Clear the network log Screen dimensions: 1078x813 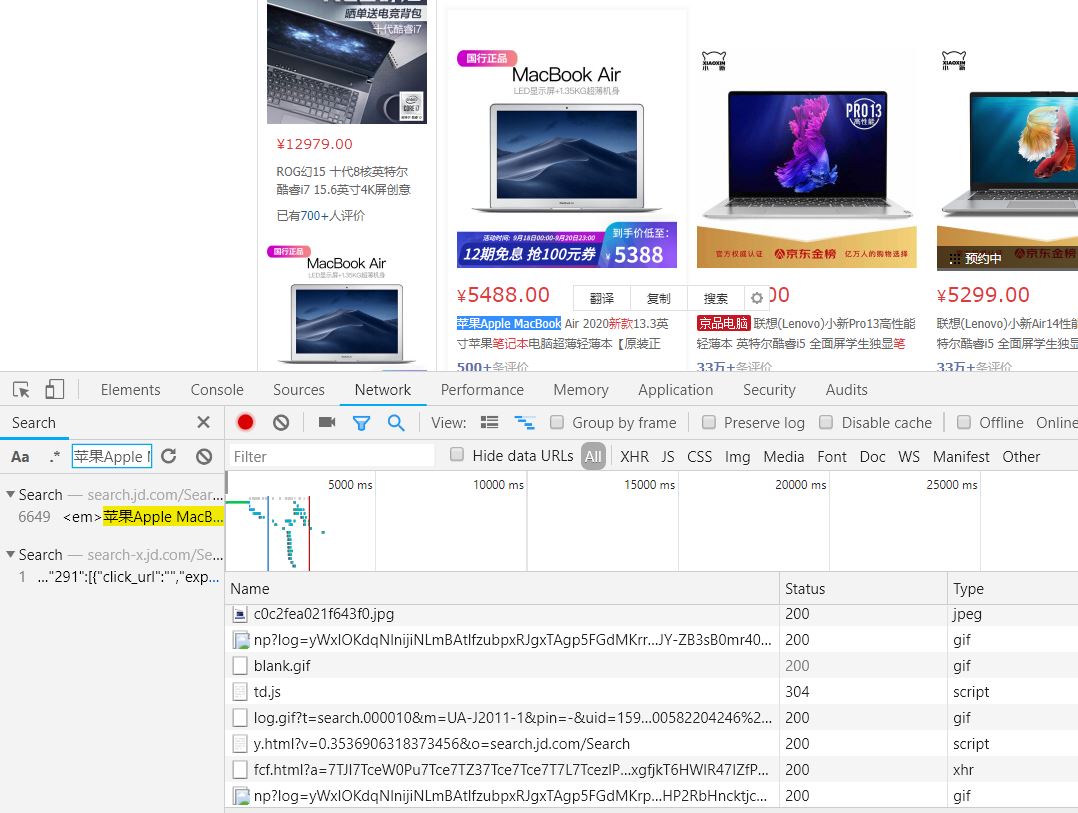(280, 422)
